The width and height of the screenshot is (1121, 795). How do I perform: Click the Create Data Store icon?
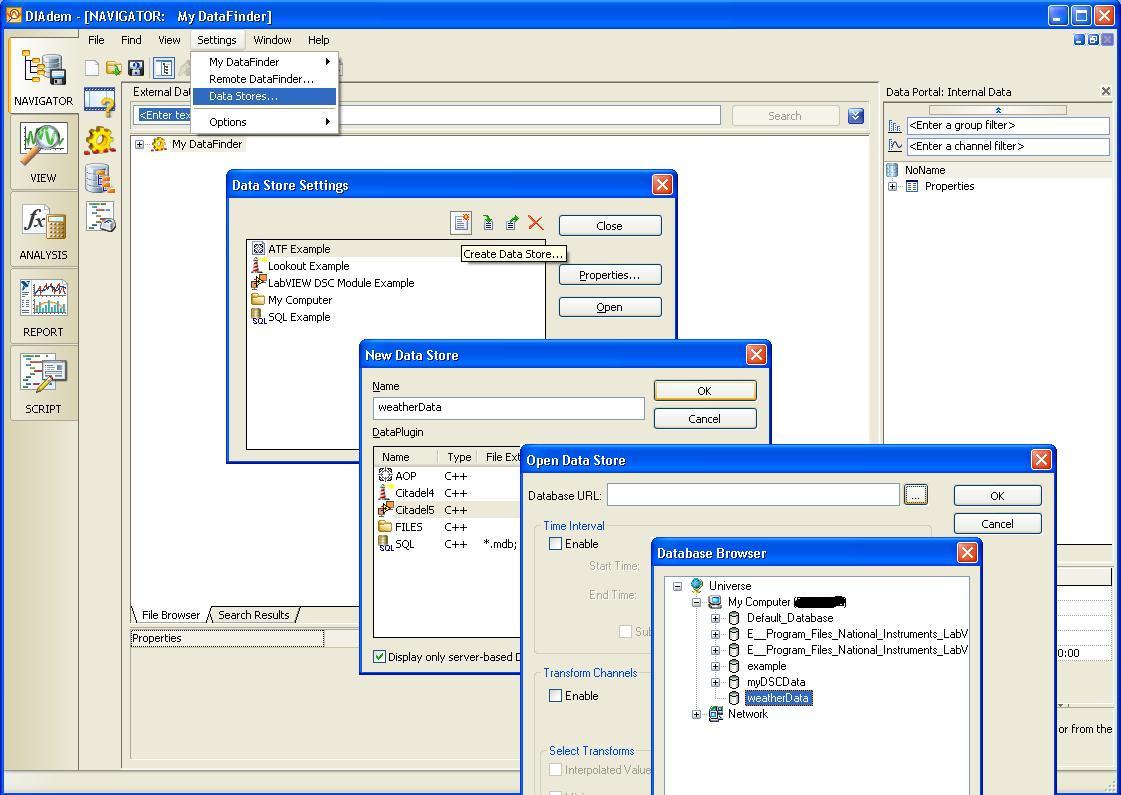(461, 223)
